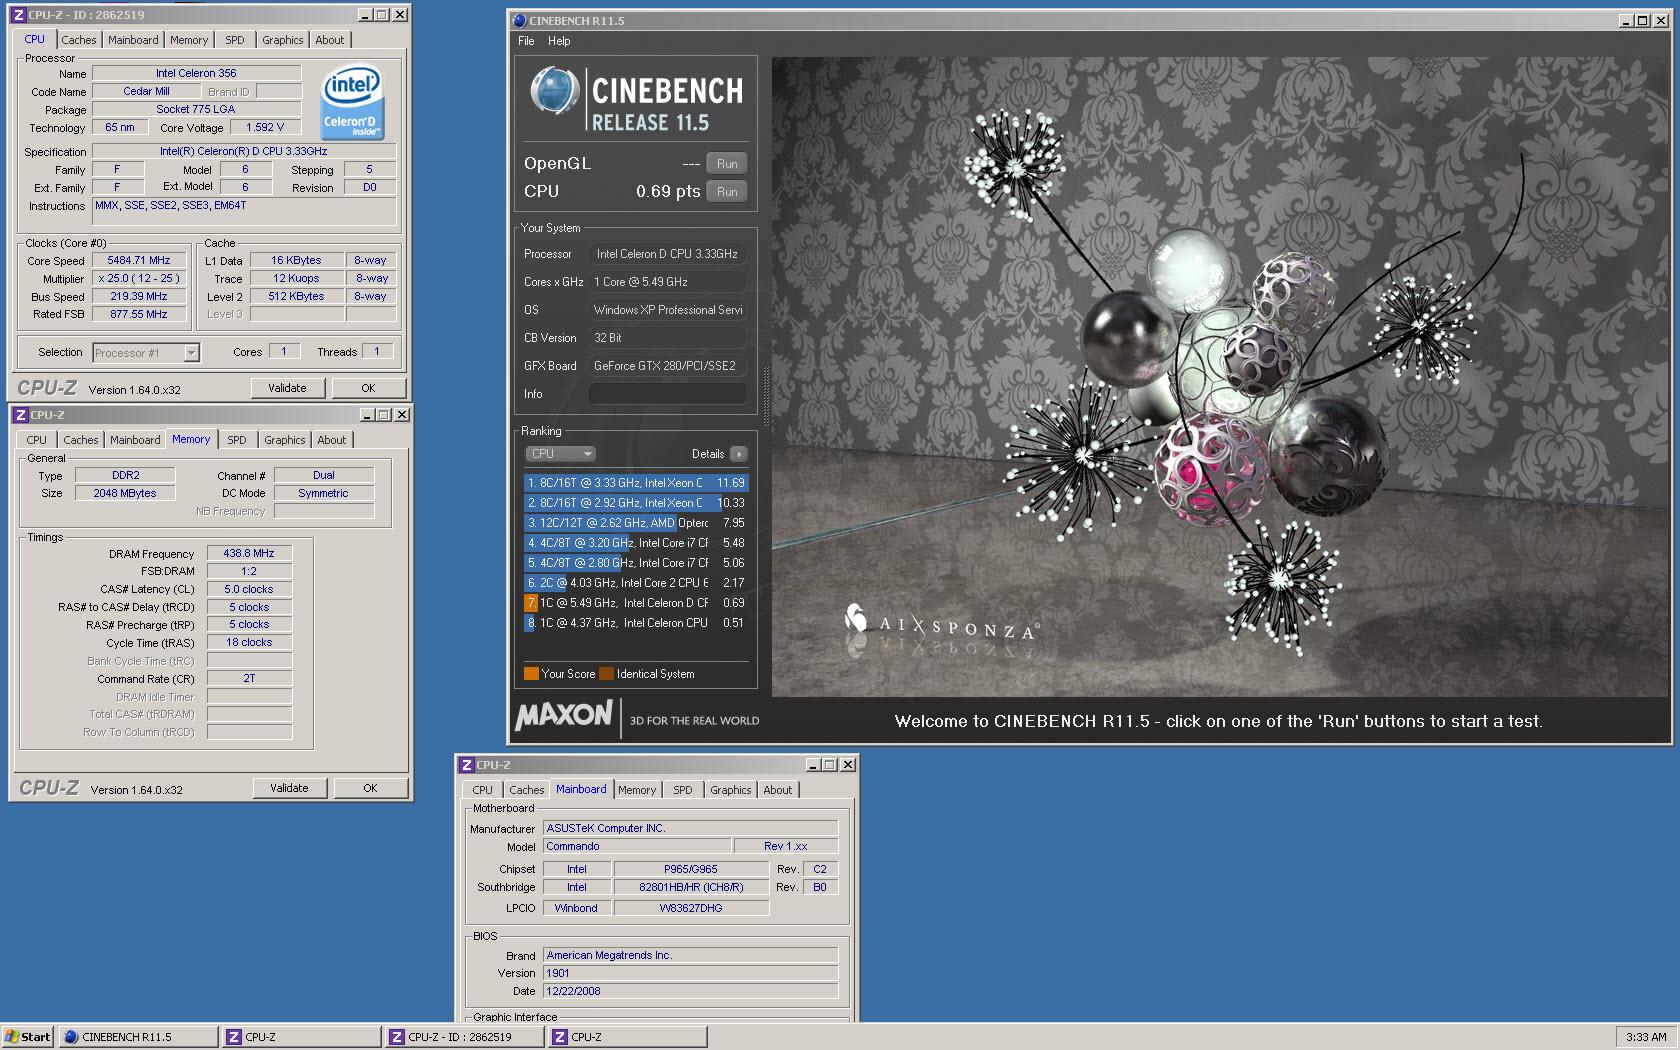The width and height of the screenshot is (1680, 1050).
Task: Switch to CPU-Z ID 2862519 taskbar button
Action: coord(465,1037)
